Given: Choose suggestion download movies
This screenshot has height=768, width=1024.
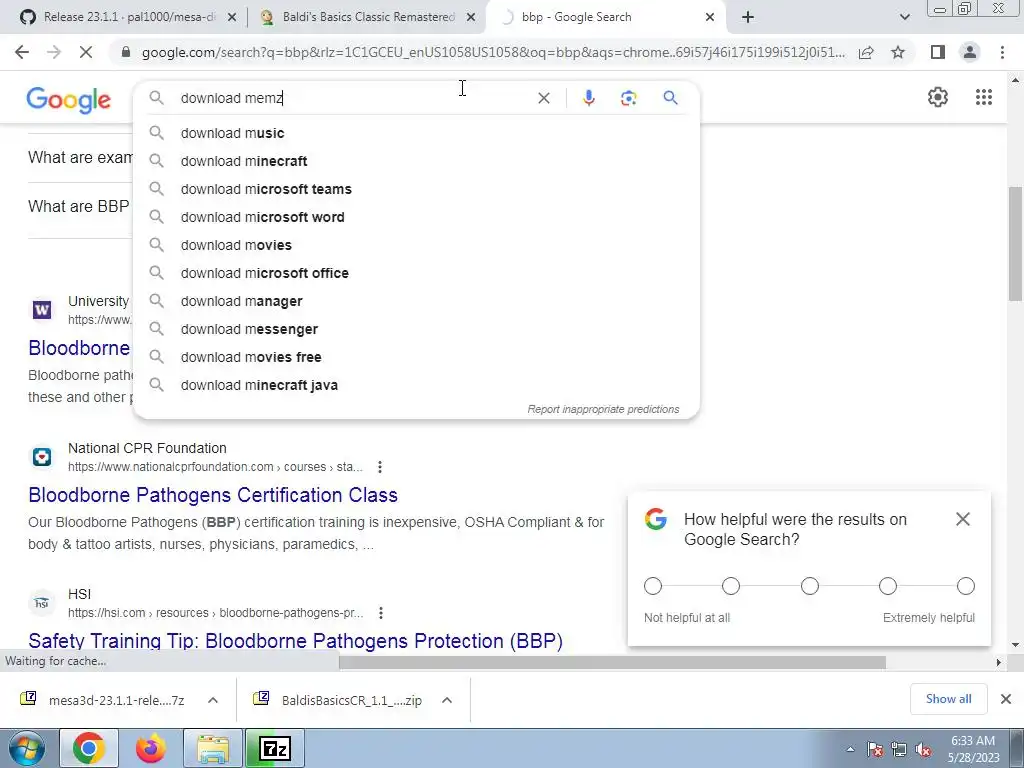Looking at the screenshot, I should click(417, 246).
